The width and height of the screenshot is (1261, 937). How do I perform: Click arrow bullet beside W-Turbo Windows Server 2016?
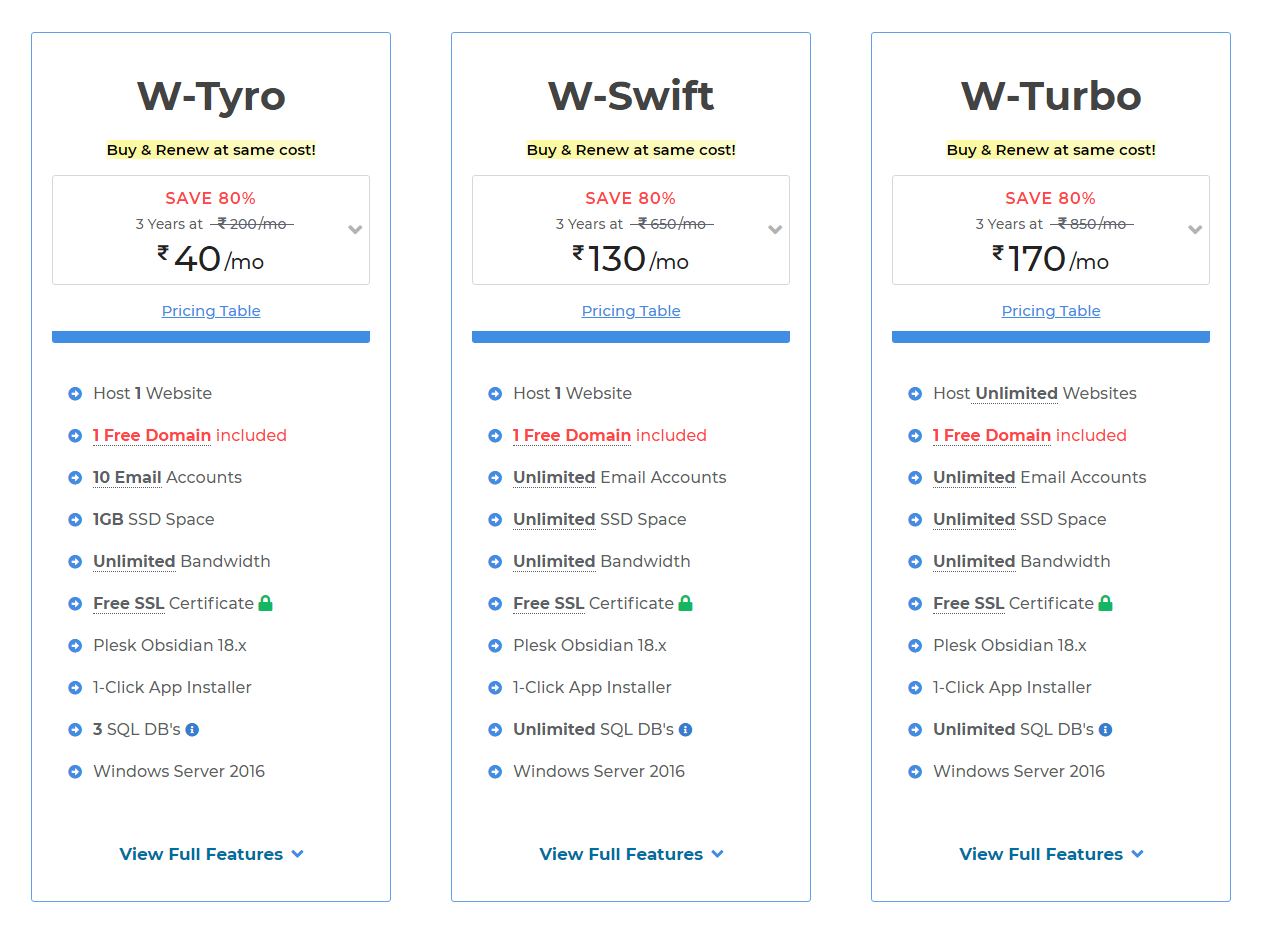click(915, 772)
